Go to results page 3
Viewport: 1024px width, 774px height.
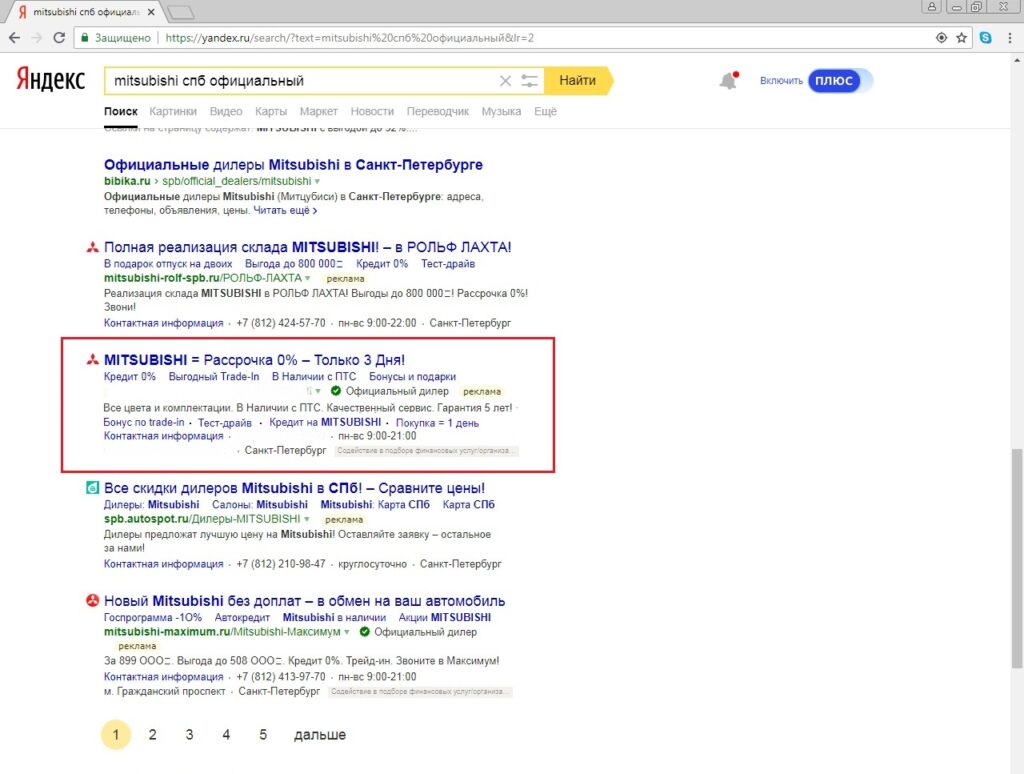pyautogui.click(x=189, y=735)
